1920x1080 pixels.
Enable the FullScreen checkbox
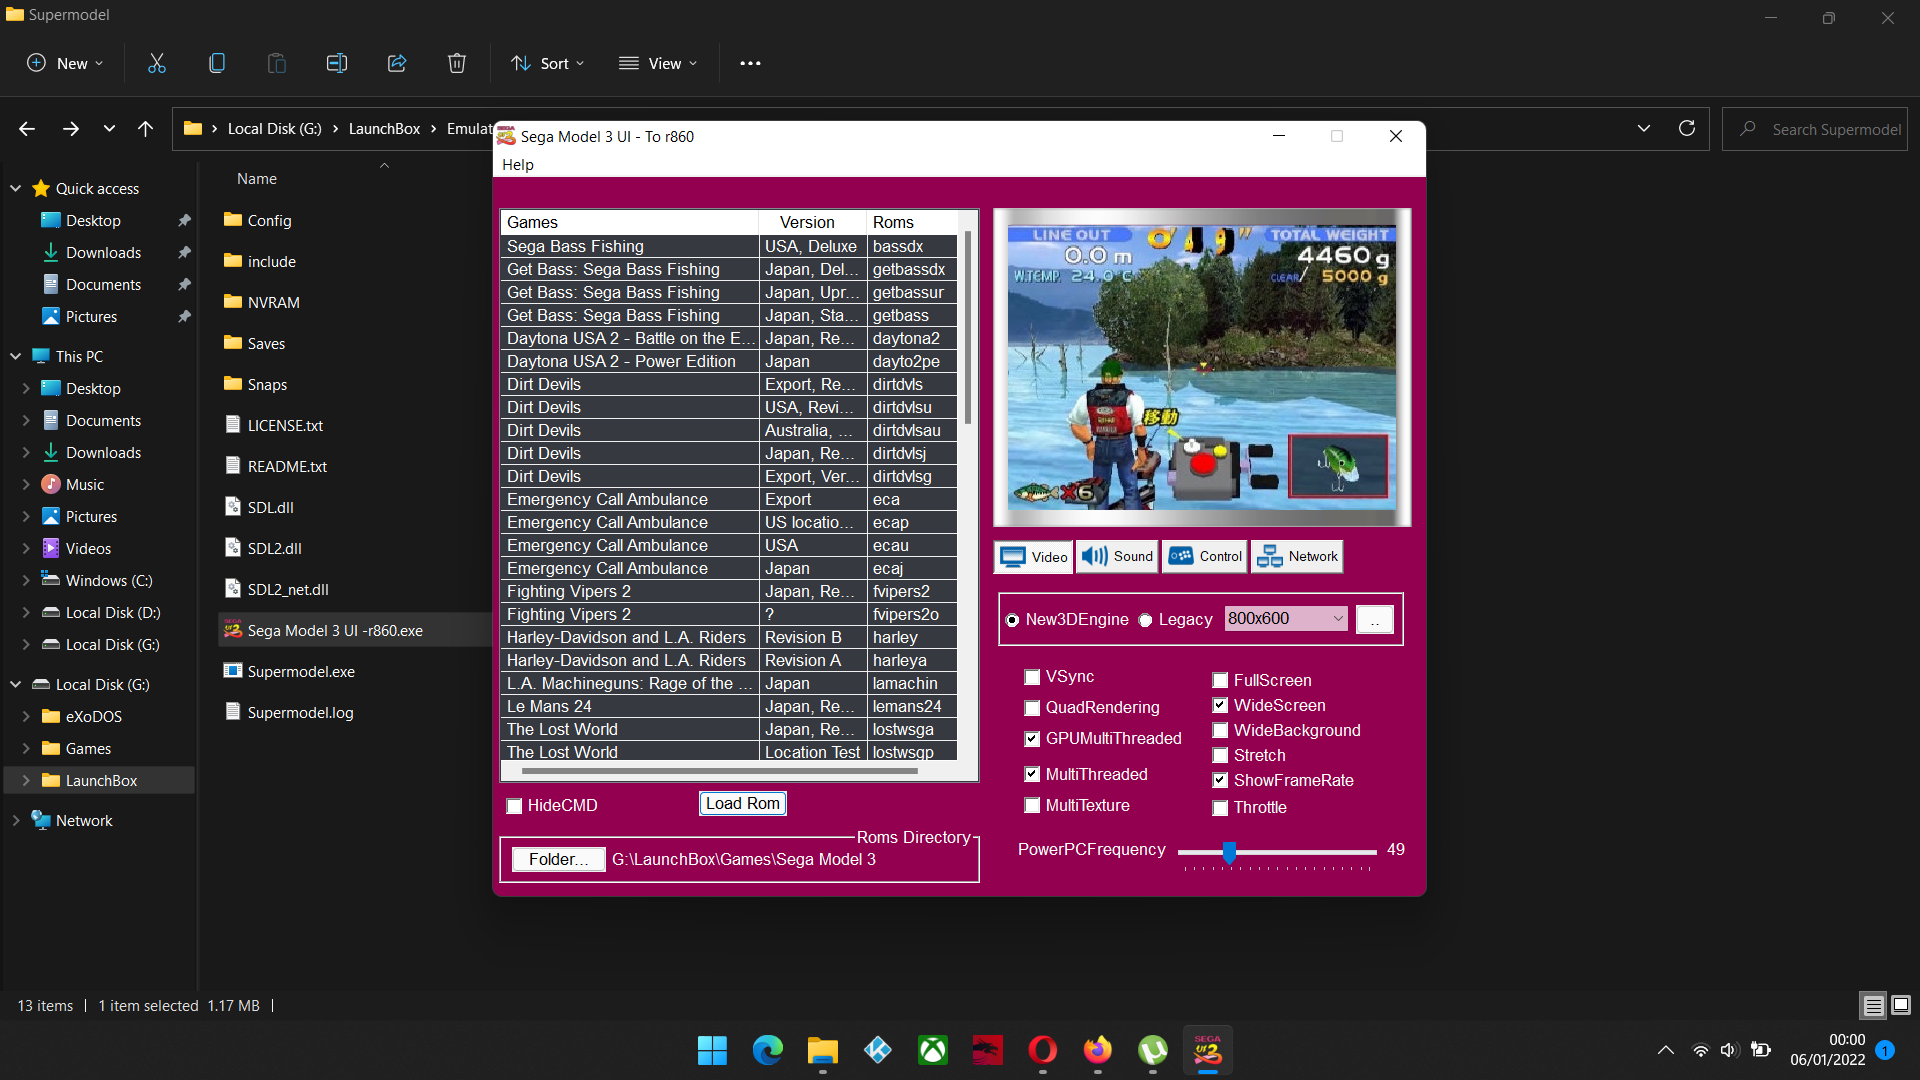[x=1220, y=680]
